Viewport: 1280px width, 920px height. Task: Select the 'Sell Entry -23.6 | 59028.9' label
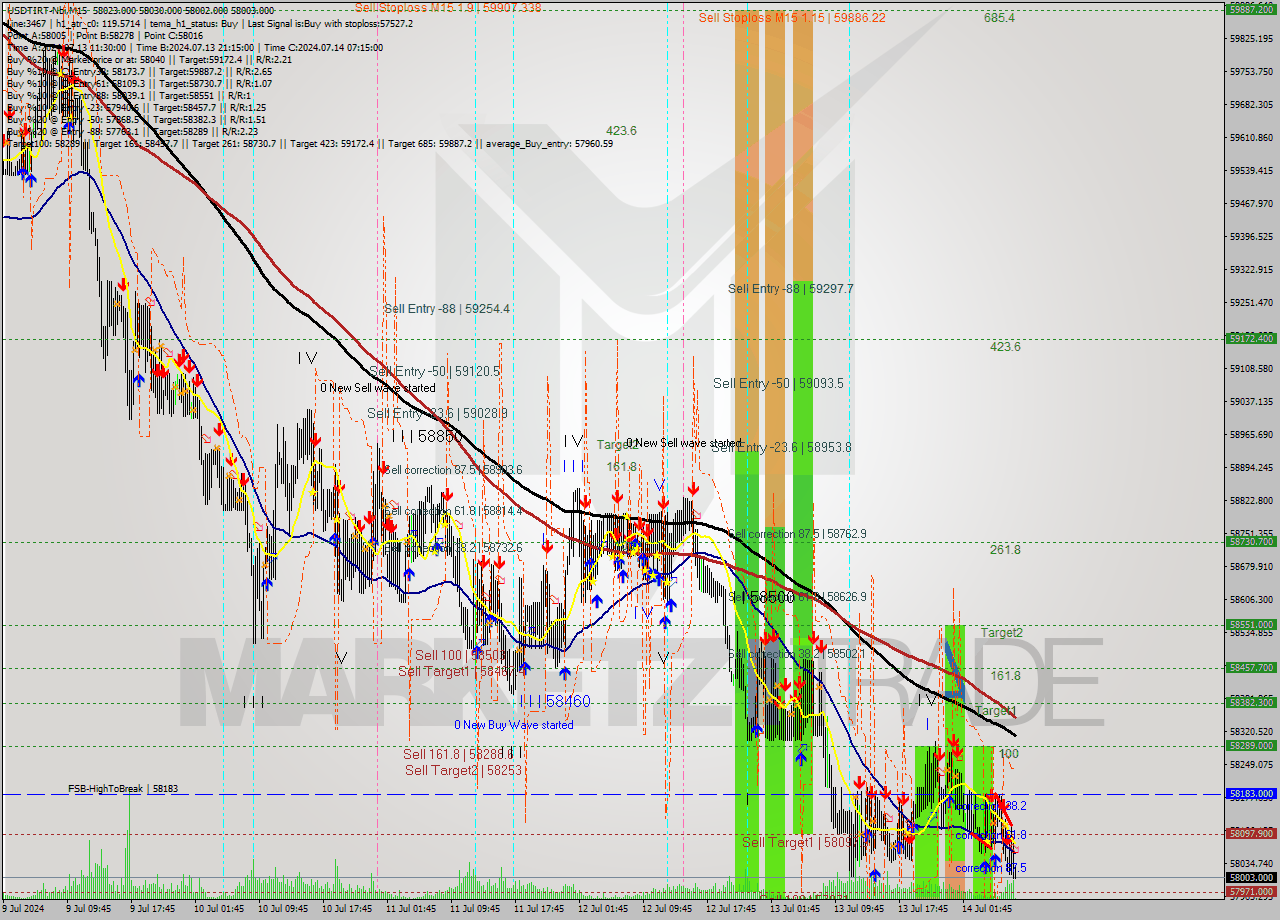(x=437, y=413)
